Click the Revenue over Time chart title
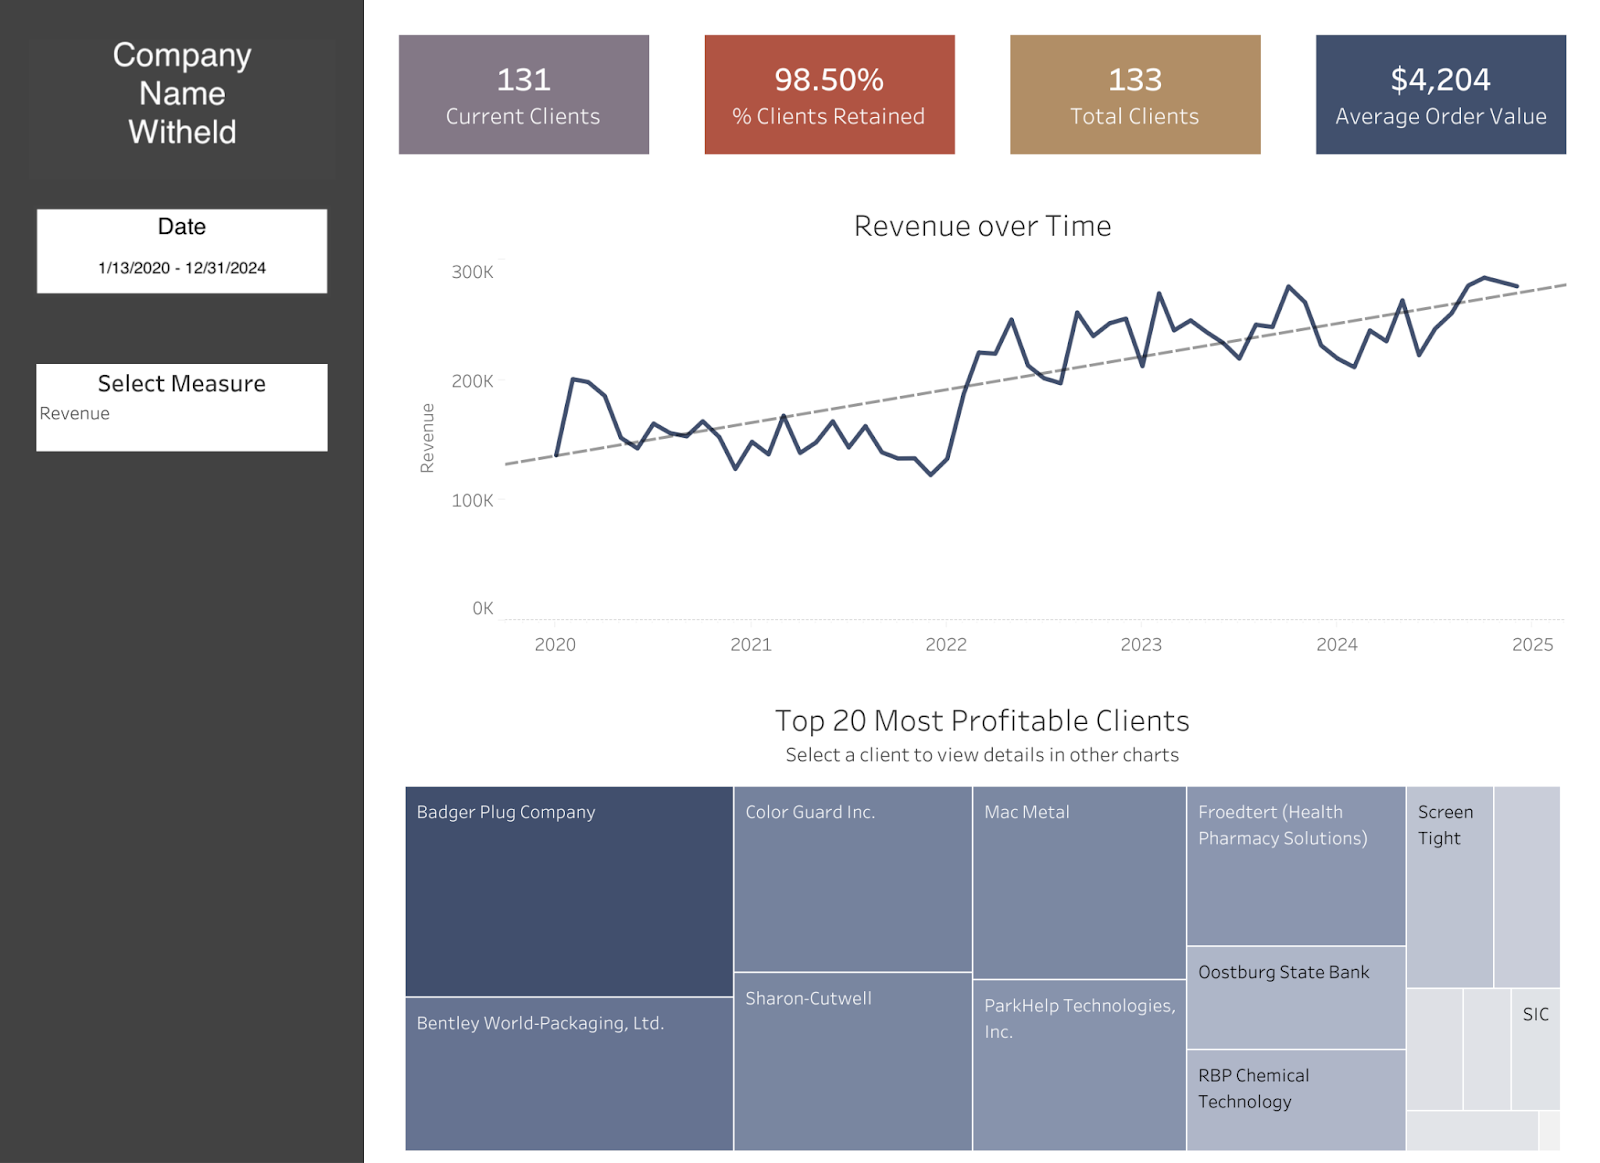This screenshot has height=1163, width=1600. pyautogui.click(x=982, y=226)
